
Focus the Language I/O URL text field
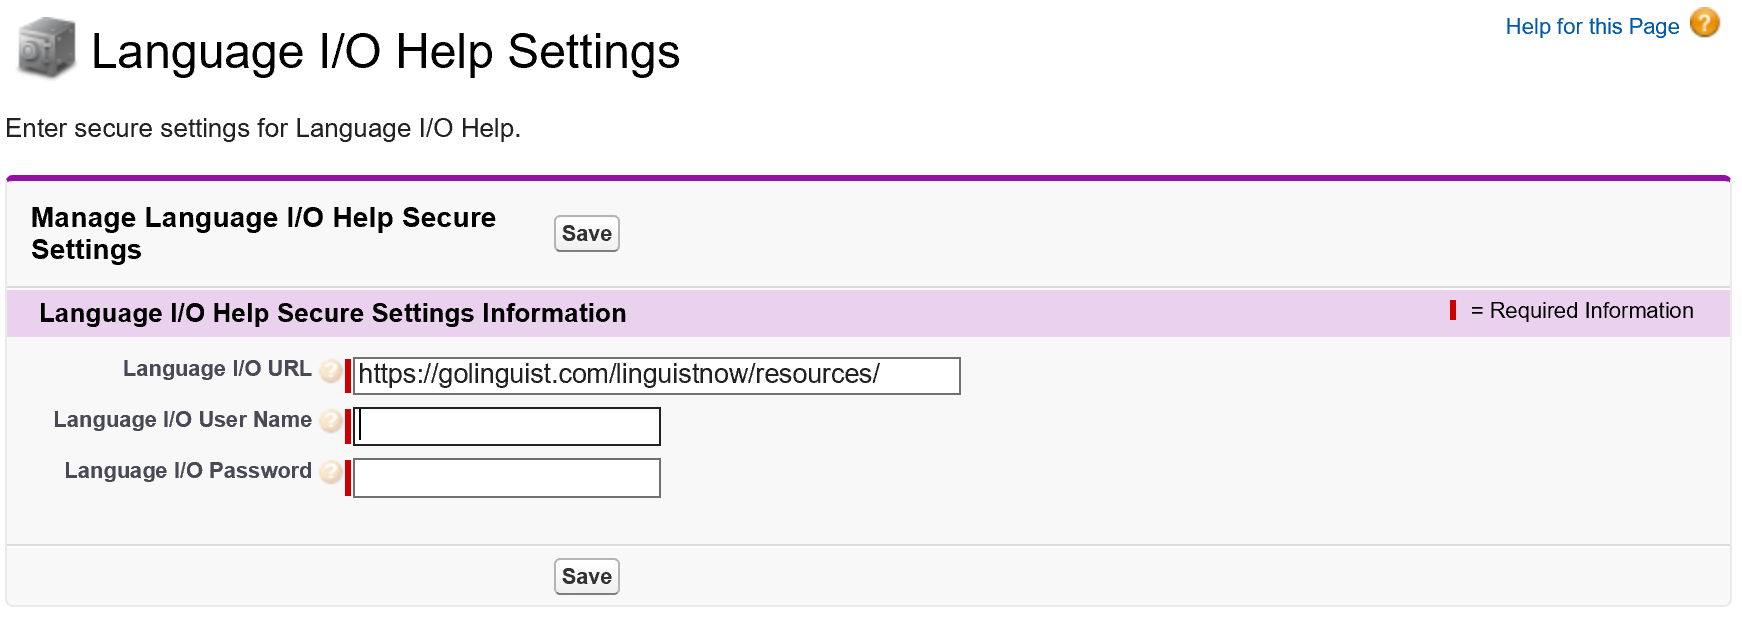(x=656, y=376)
